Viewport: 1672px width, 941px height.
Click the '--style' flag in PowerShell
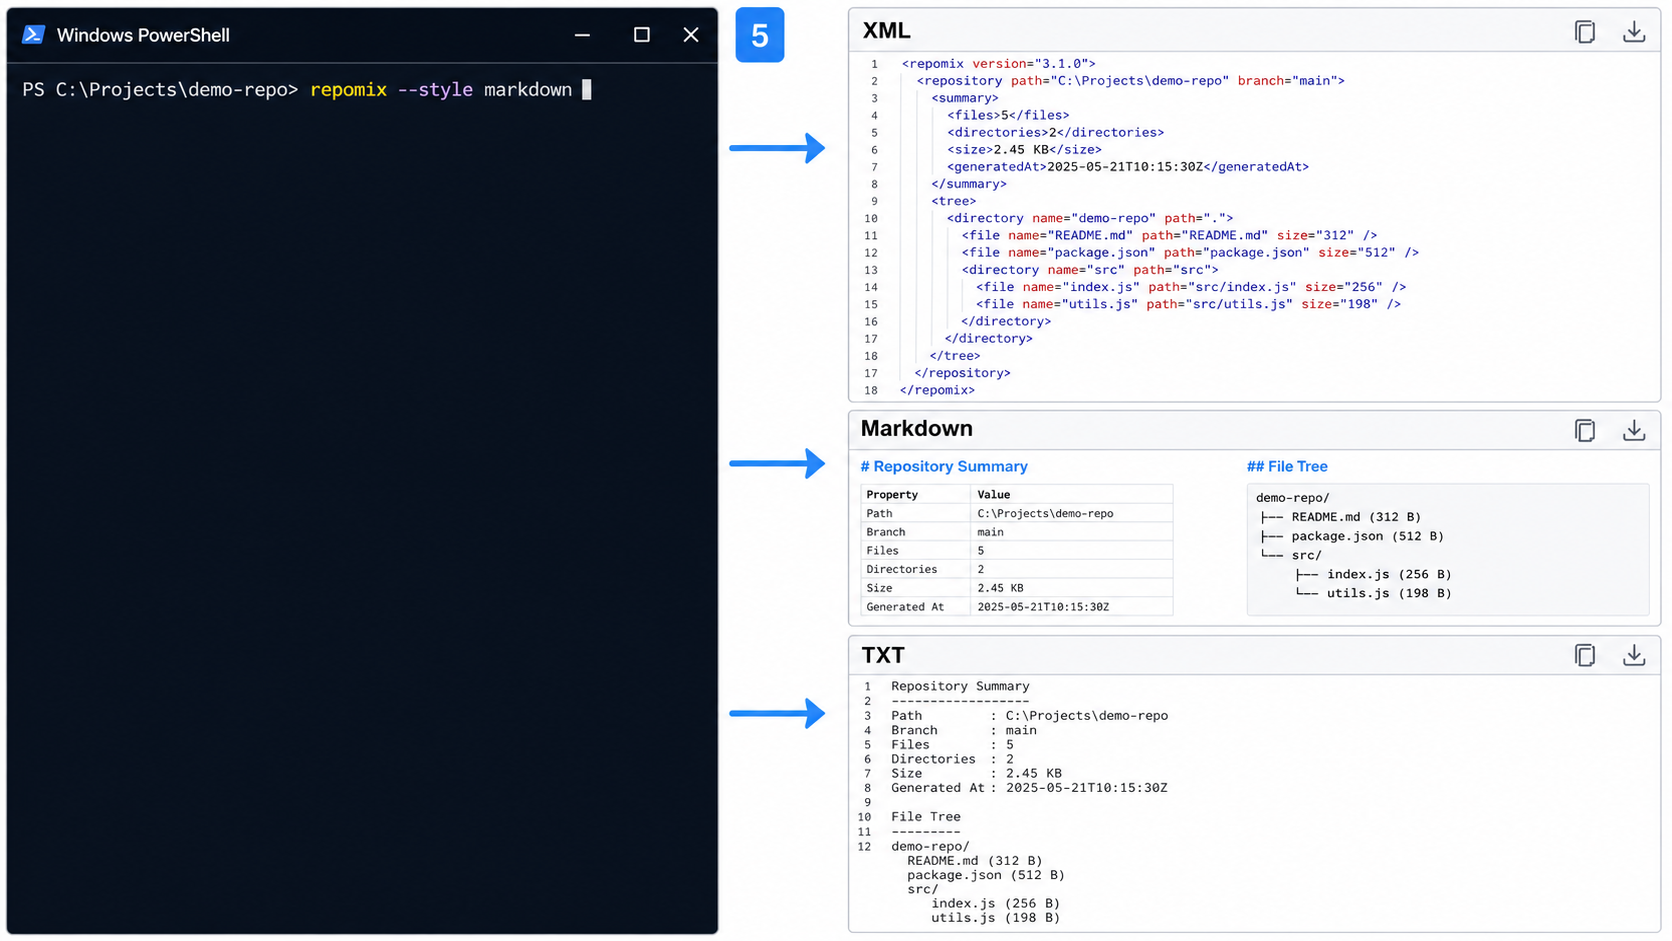435,90
